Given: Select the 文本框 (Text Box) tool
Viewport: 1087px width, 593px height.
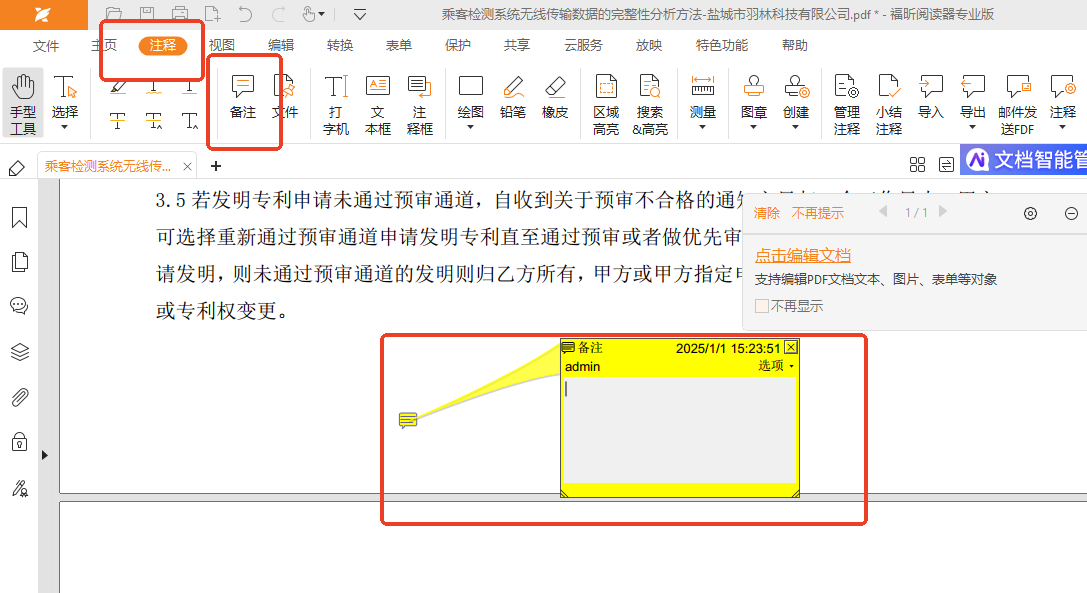Looking at the screenshot, I should (377, 104).
